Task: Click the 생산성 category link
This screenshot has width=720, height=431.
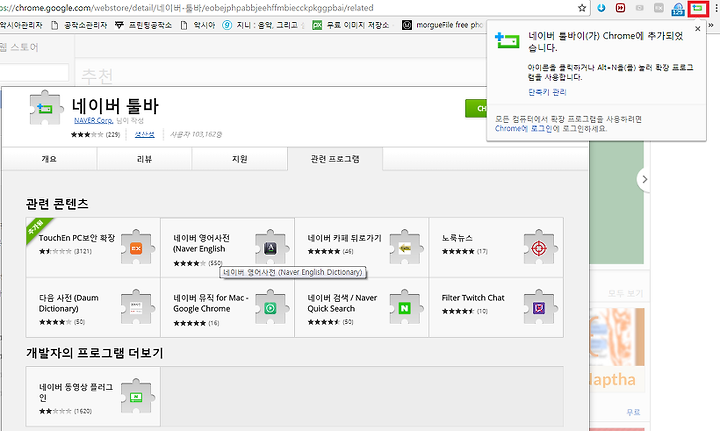Action: tap(145, 134)
